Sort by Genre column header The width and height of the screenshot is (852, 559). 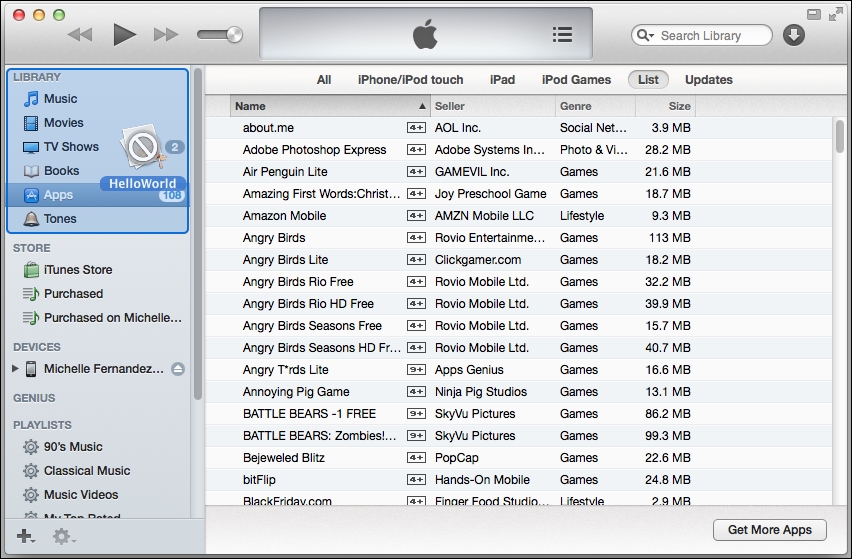pyautogui.click(x=596, y=106)
